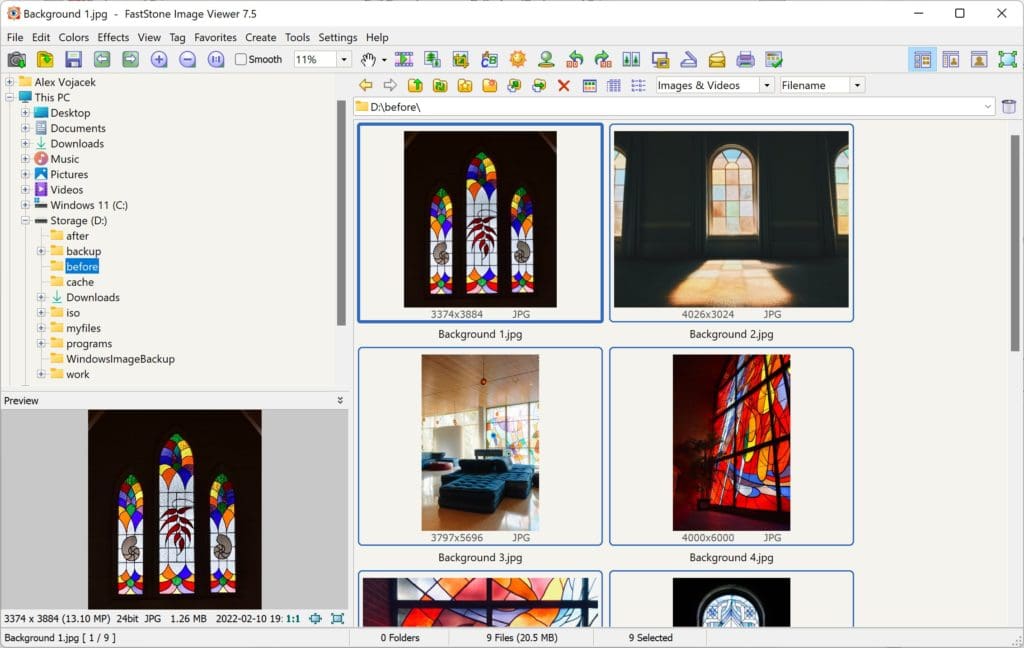Delete the selected files with the red X

coord(564,86)
